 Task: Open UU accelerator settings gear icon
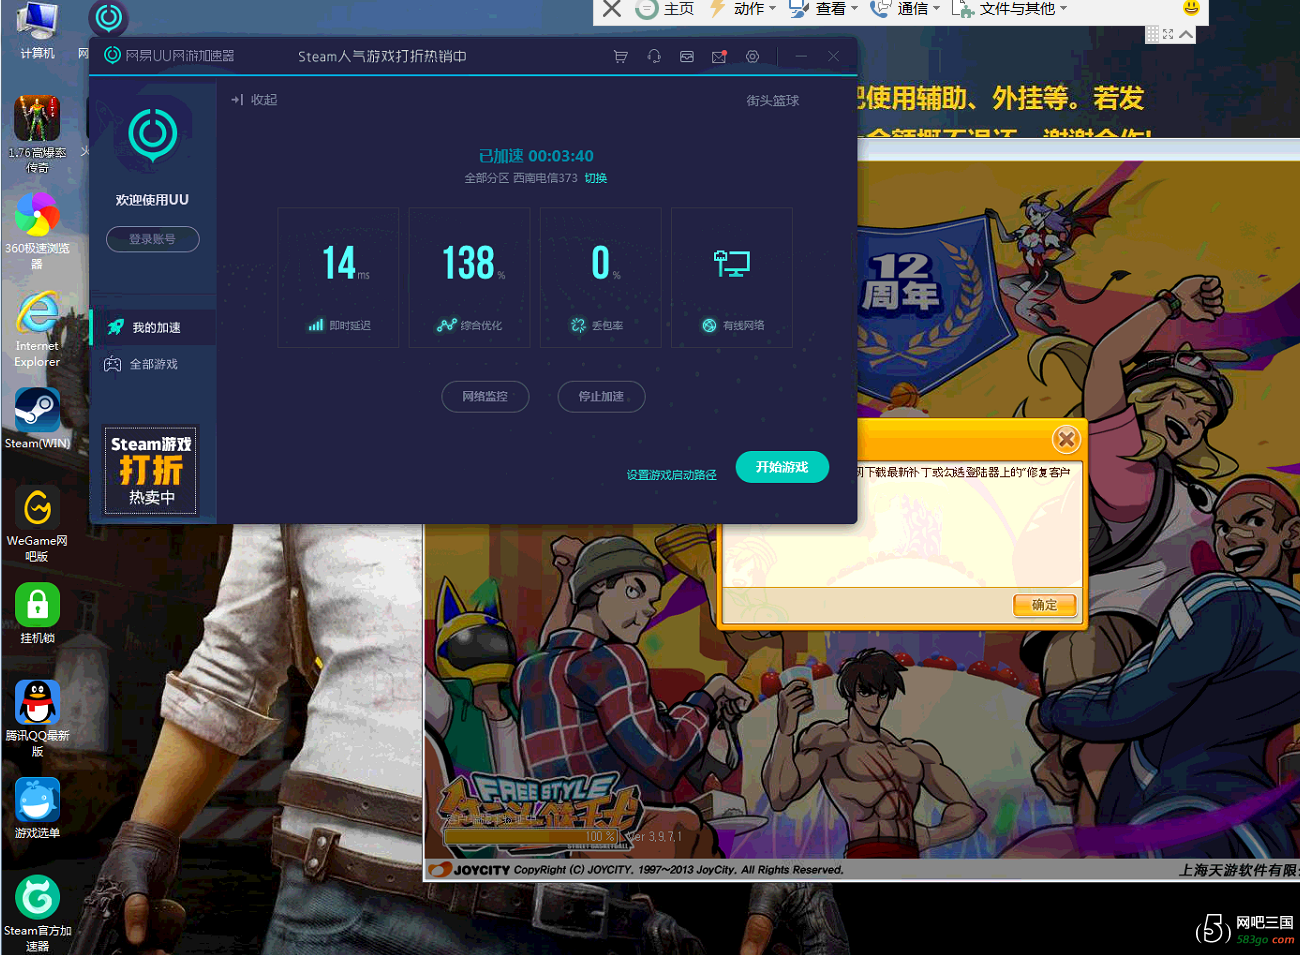pyautogui.click(x=752, y=57)
